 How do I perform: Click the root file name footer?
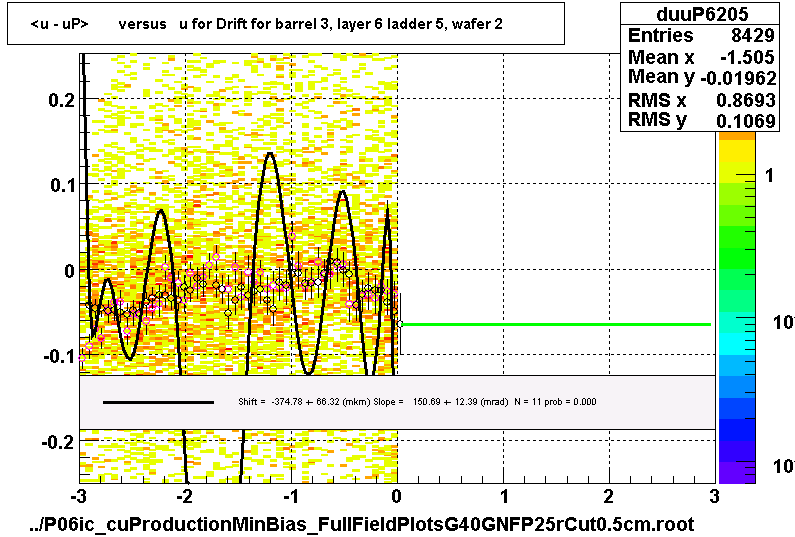point(362,524)
